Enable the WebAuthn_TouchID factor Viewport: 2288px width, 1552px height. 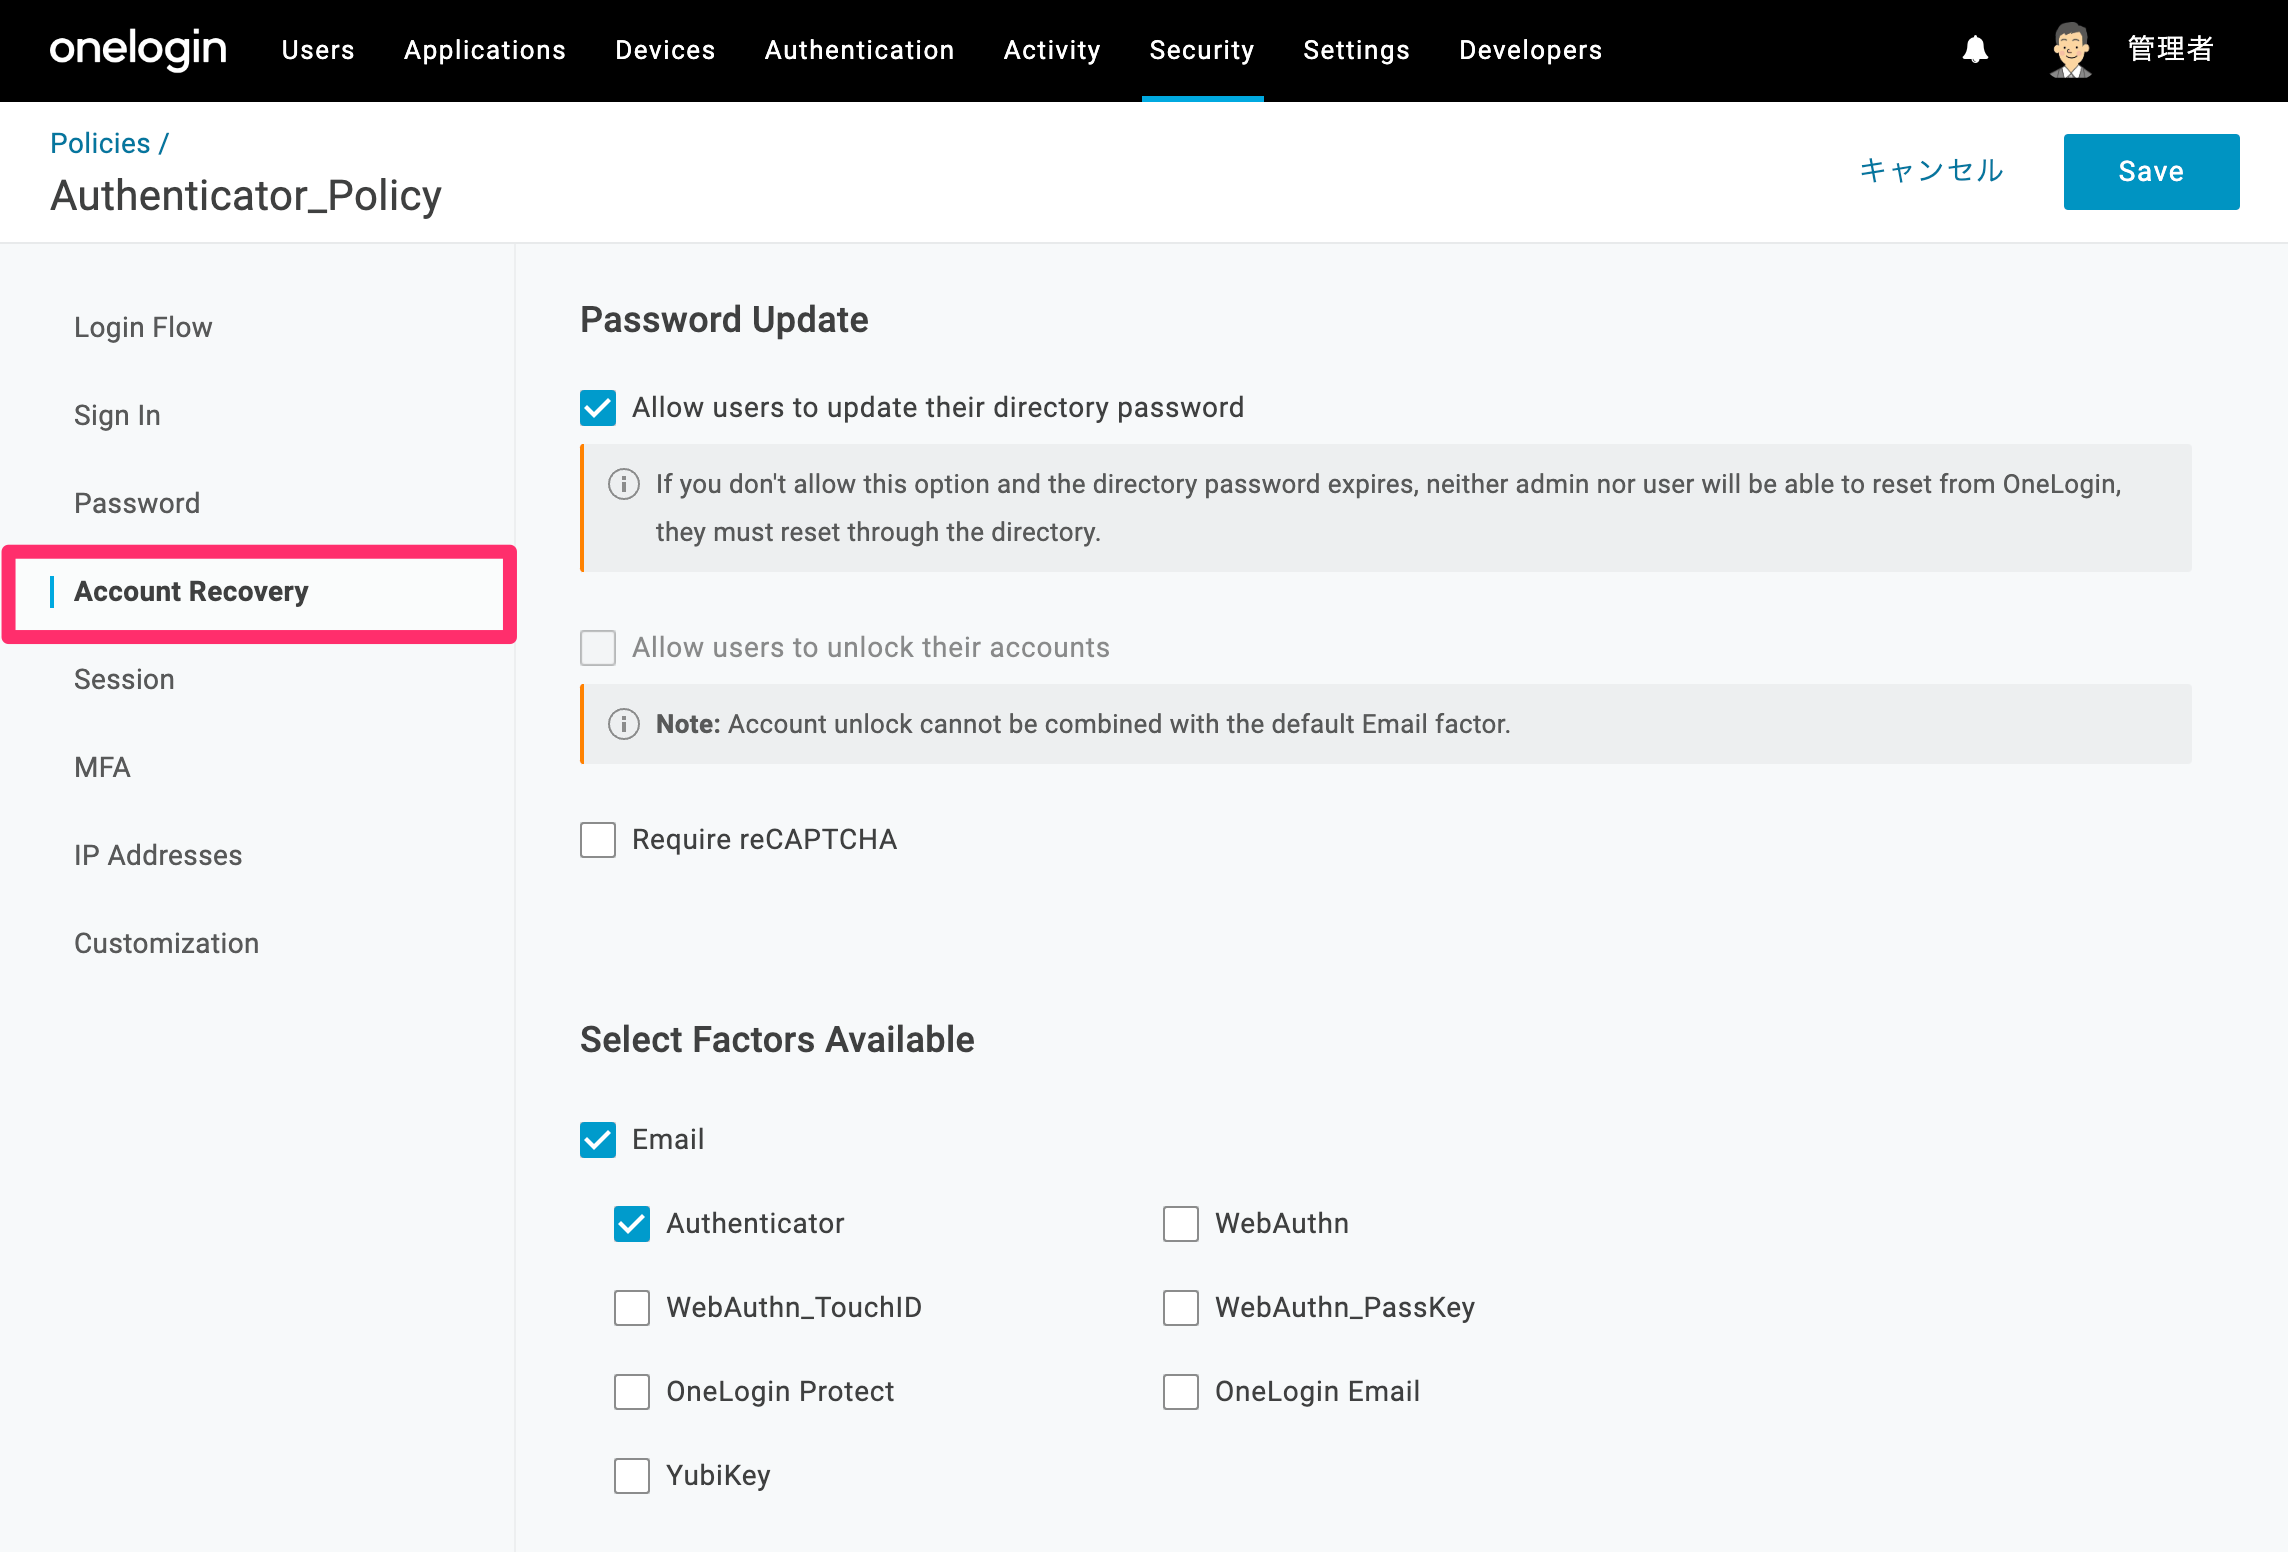click(632, 1308)
